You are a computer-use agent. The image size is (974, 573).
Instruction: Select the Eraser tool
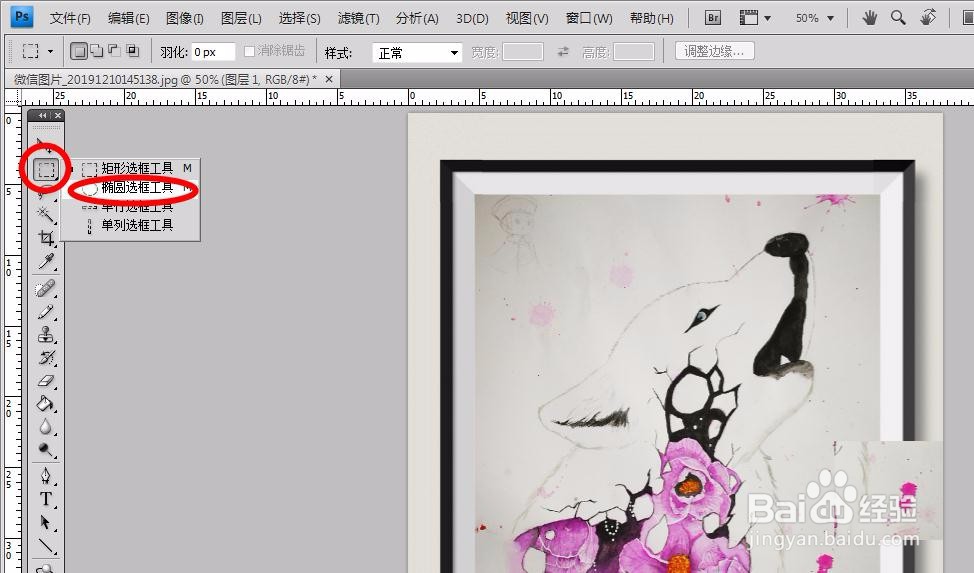tap(45, 380)
